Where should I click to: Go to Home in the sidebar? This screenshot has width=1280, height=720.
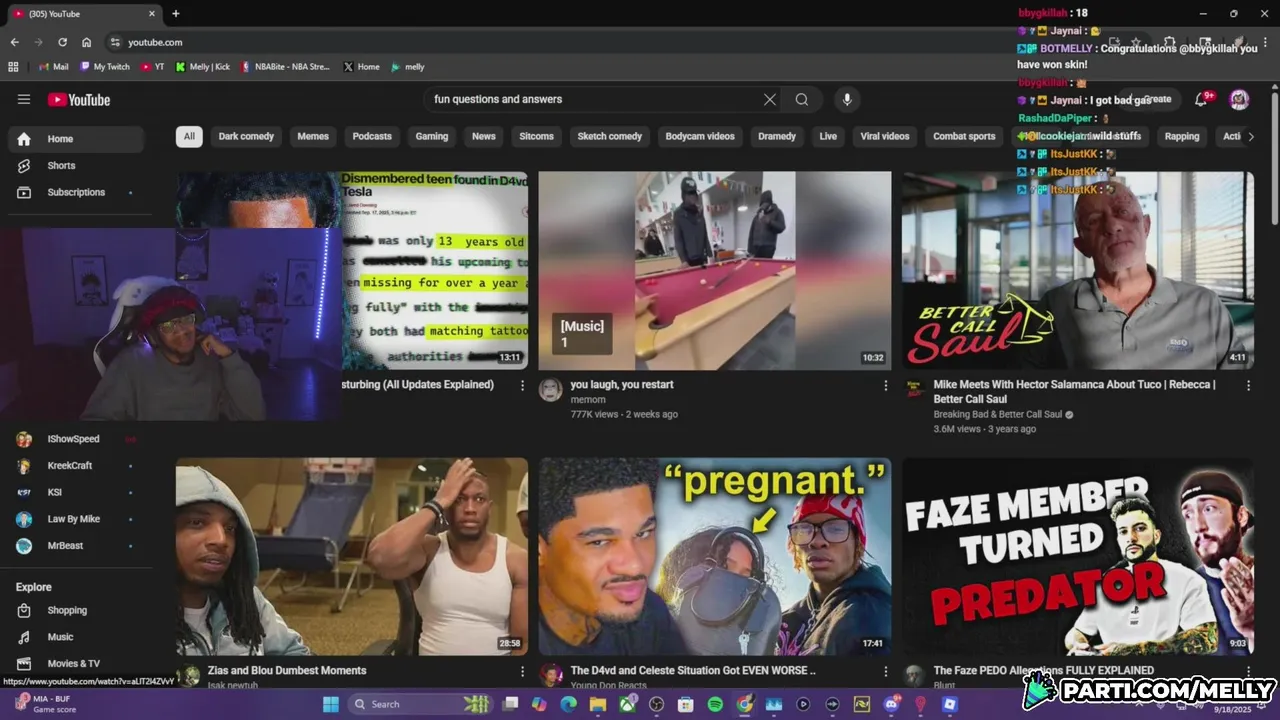(x=76, y=139)
